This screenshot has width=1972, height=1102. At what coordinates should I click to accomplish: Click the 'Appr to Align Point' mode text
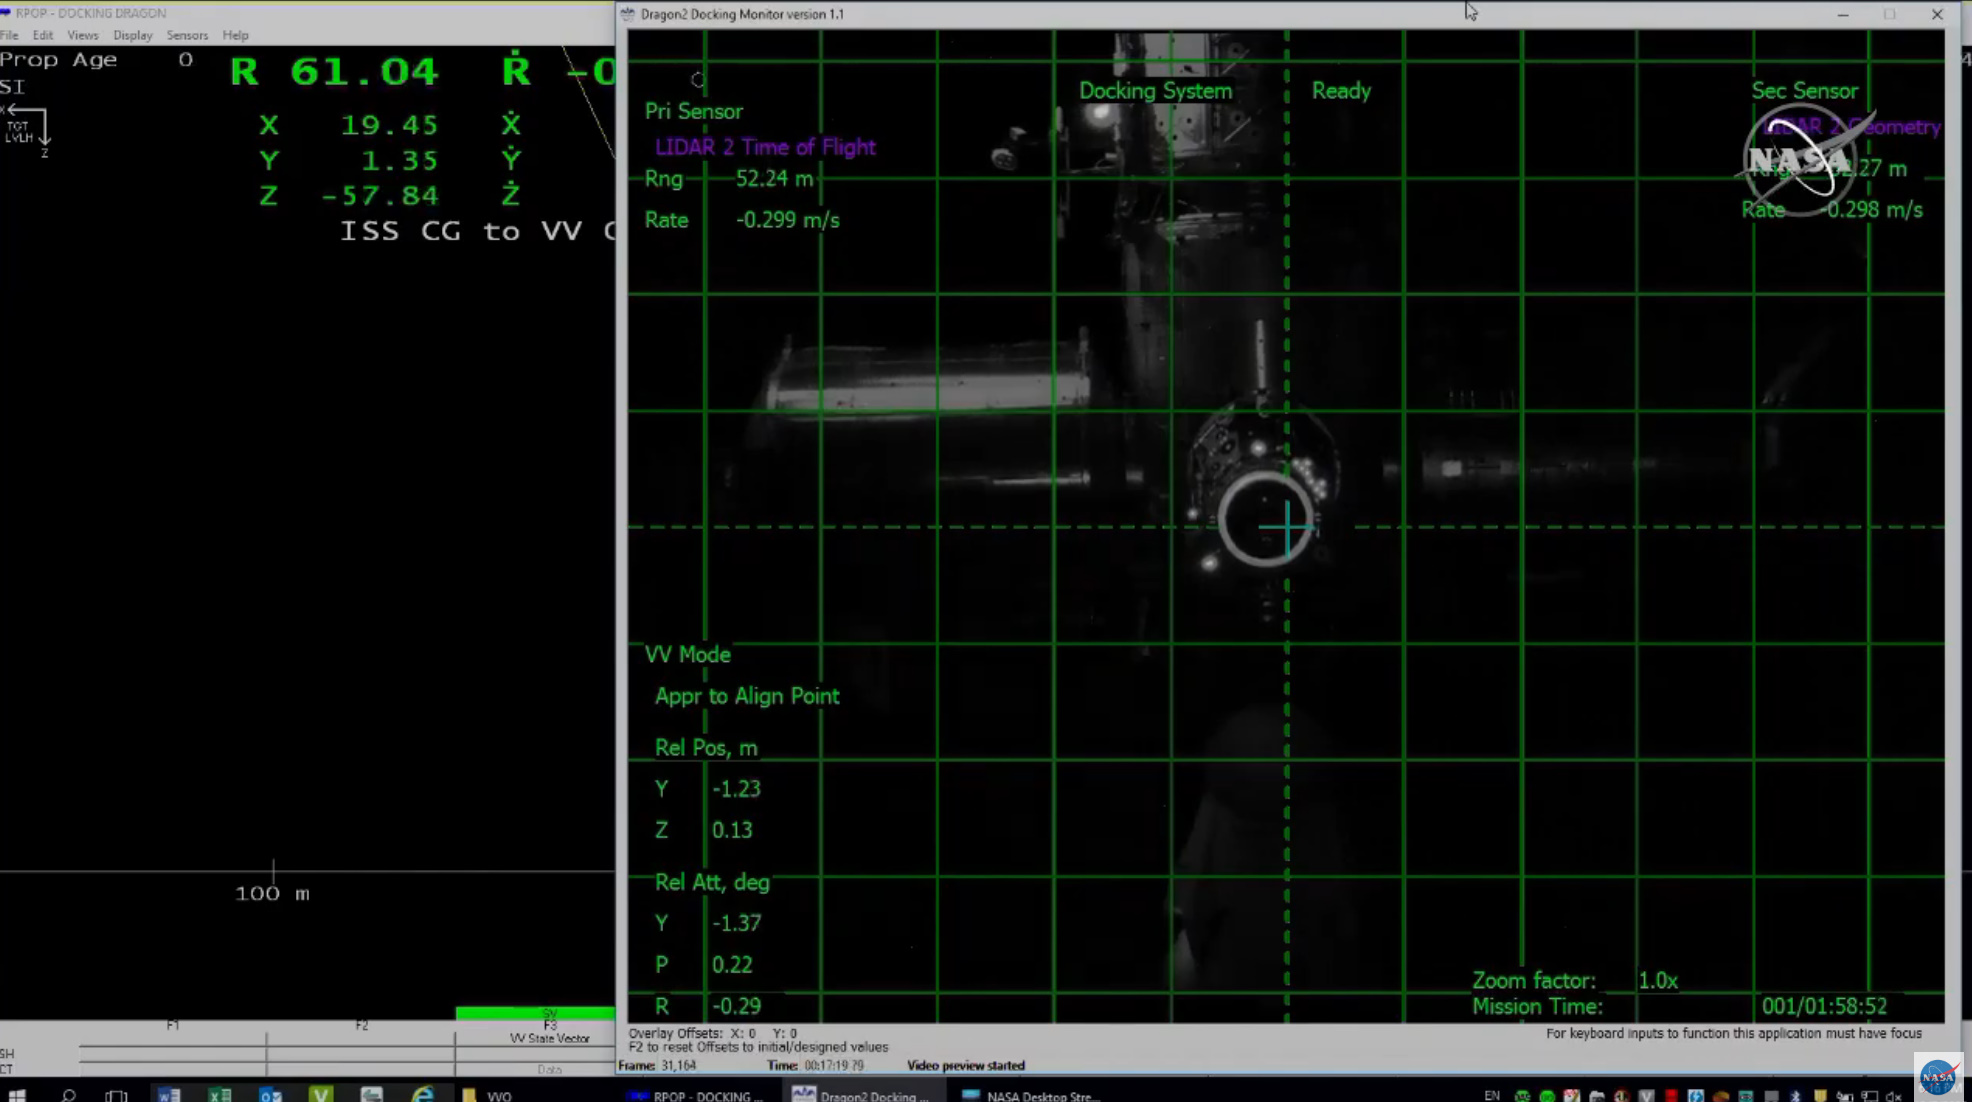tap(747, 696)
